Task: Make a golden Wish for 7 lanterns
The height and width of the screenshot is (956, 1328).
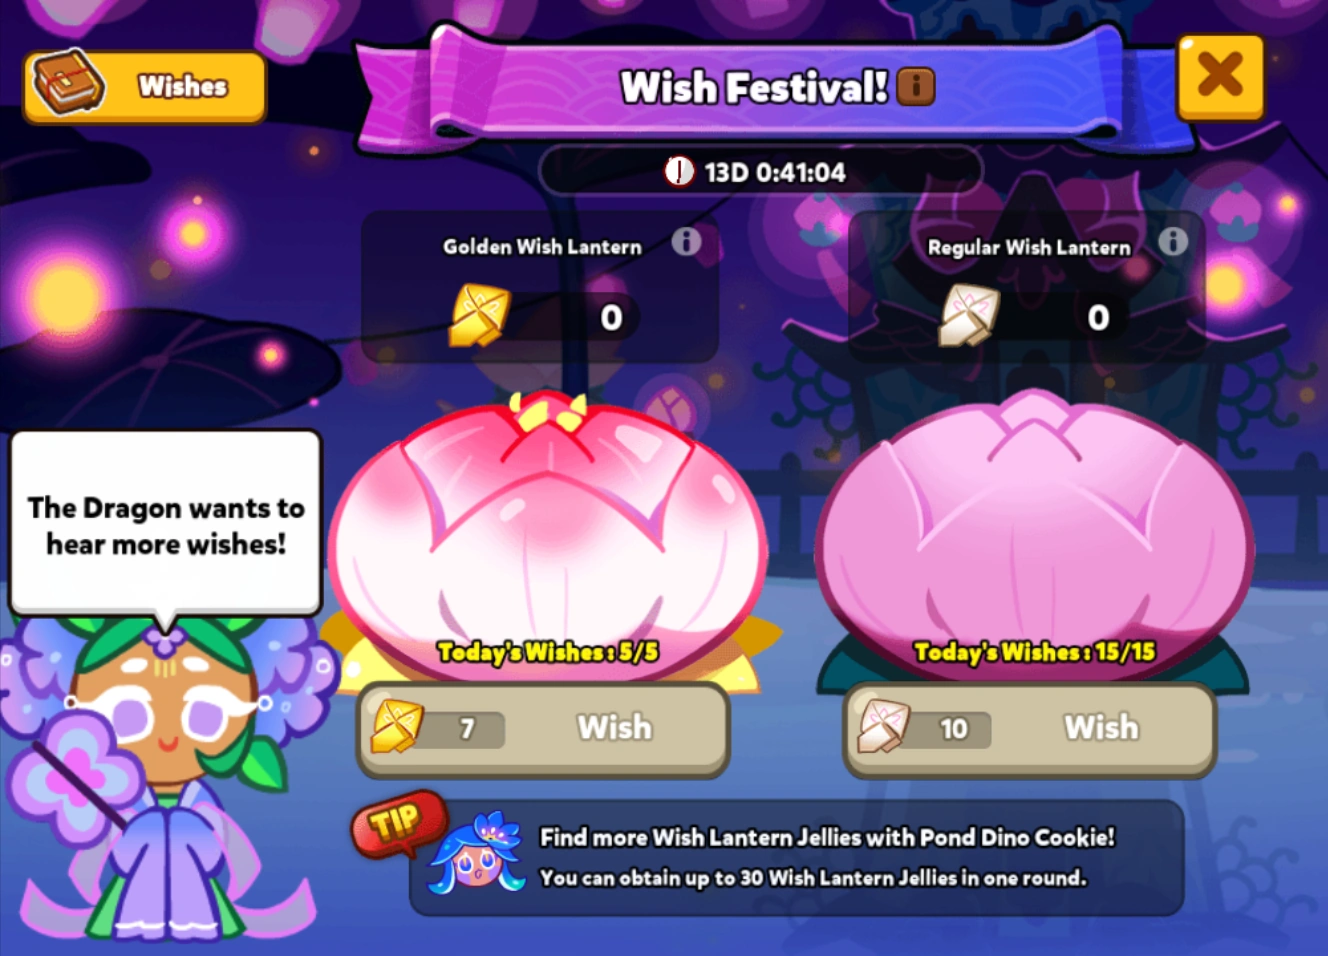Action: (x=544, y=729)
